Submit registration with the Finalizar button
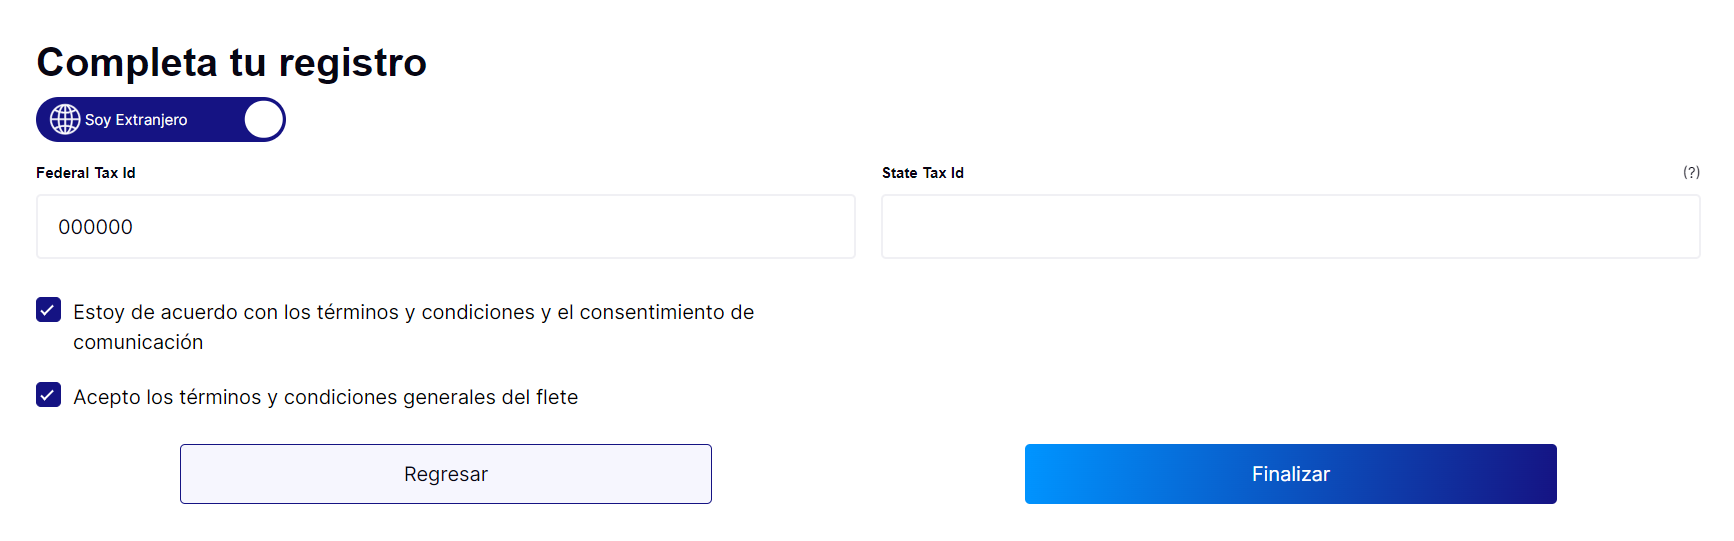 [1291, 474]
